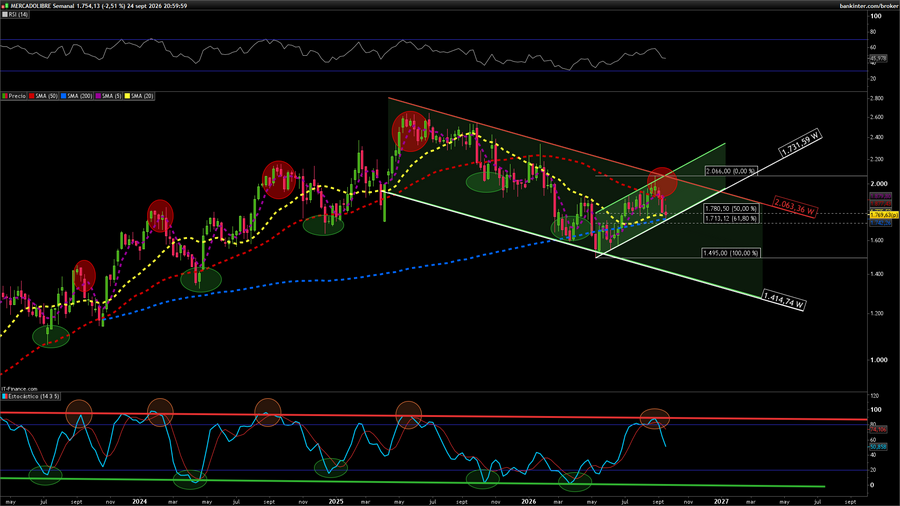
Task: Click the yellow 1.769,63 price axis tag
Action: (884, 215)
